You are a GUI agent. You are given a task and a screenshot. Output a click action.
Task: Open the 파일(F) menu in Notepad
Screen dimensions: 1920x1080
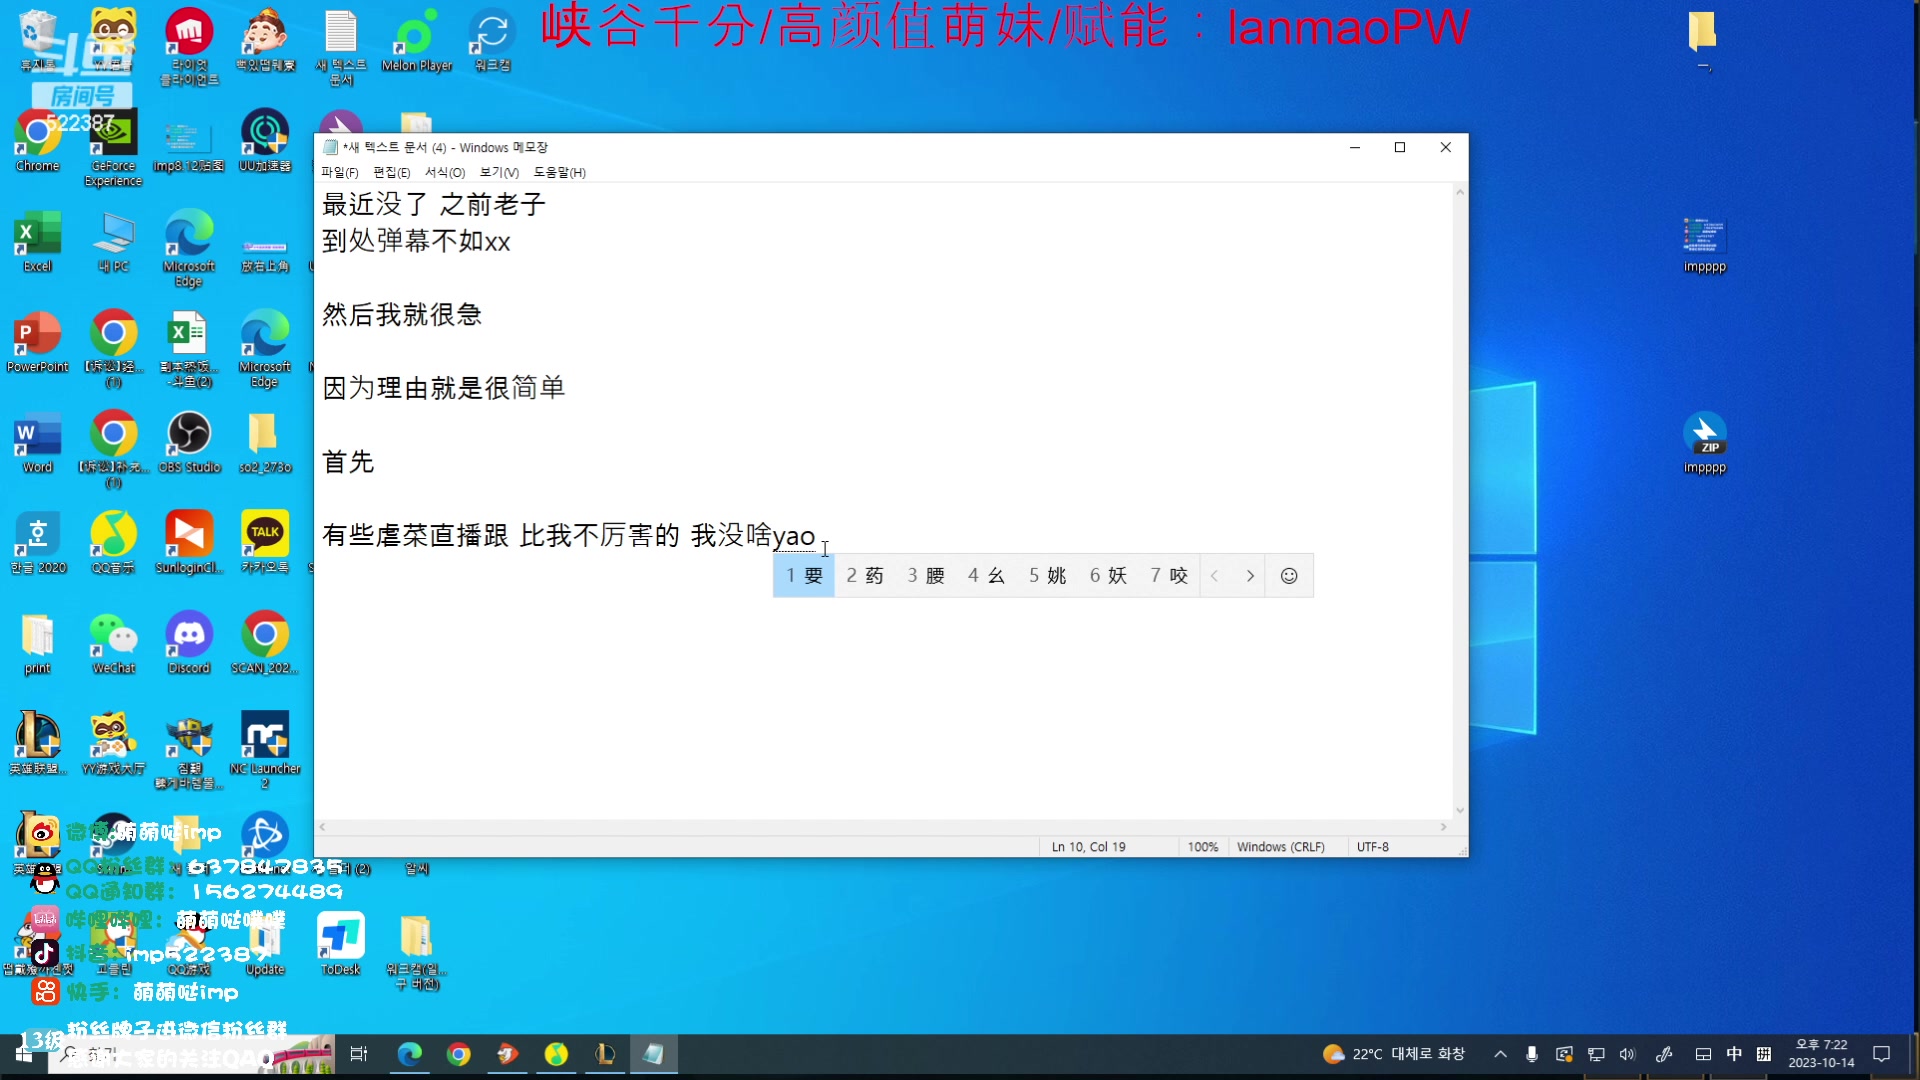point(339,172)
